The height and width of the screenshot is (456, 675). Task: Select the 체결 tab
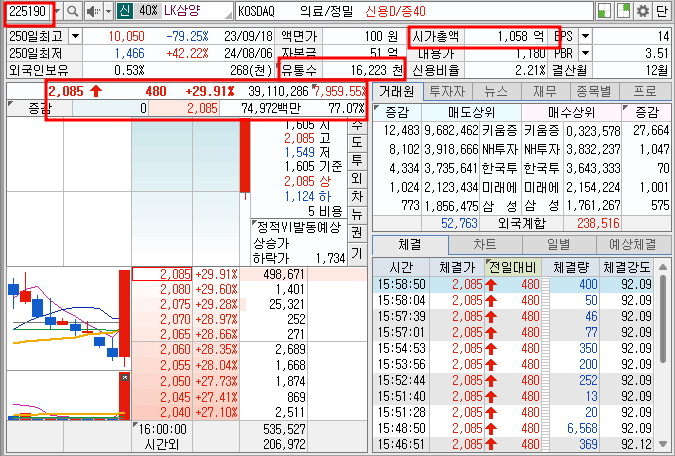click(x=410, y=245)
